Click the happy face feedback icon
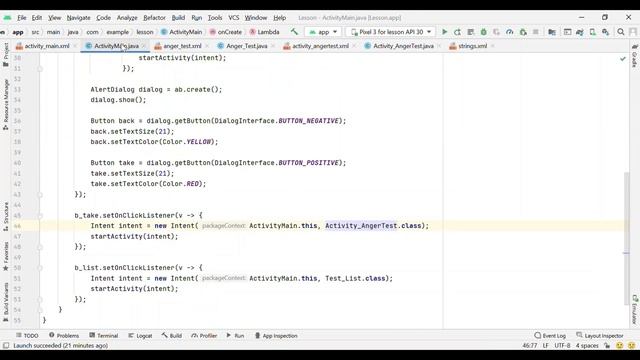 click(620, 345)
